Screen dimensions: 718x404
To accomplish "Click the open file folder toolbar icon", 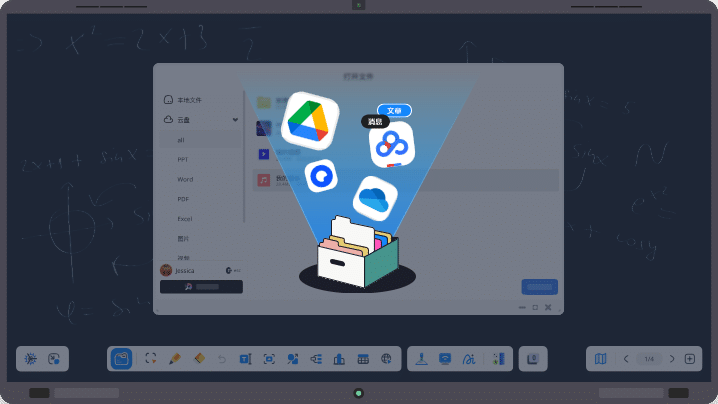I will click(122, 358).
